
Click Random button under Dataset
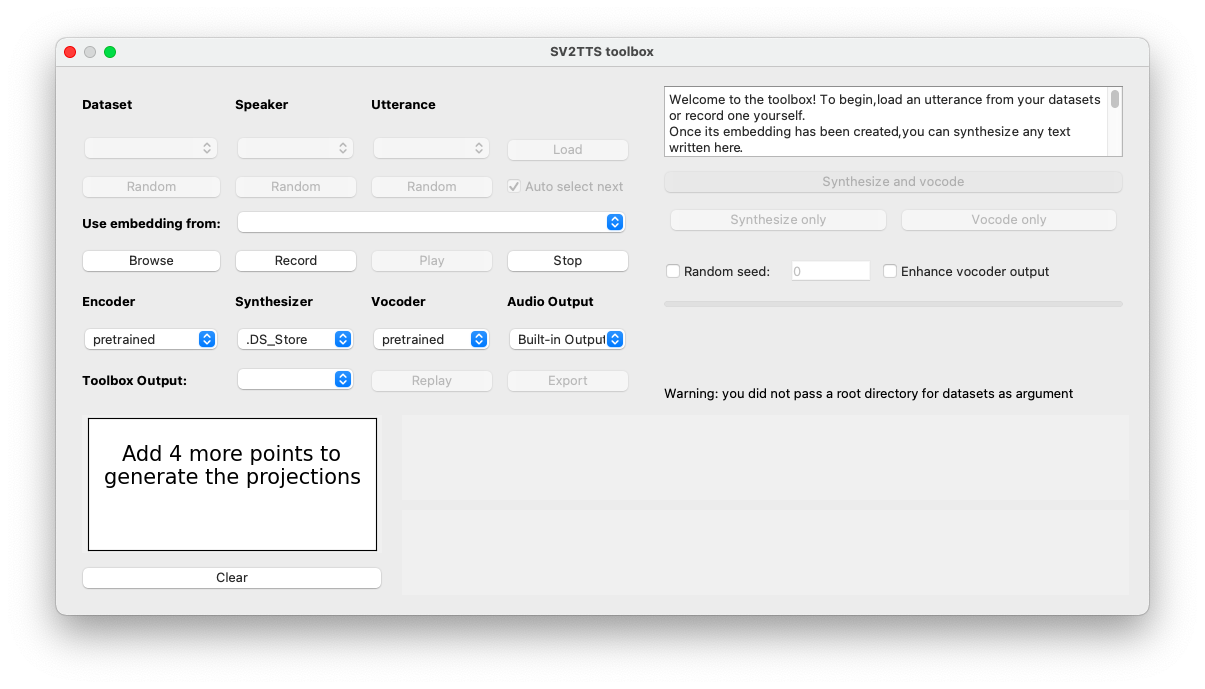click(x=151, y=186)
